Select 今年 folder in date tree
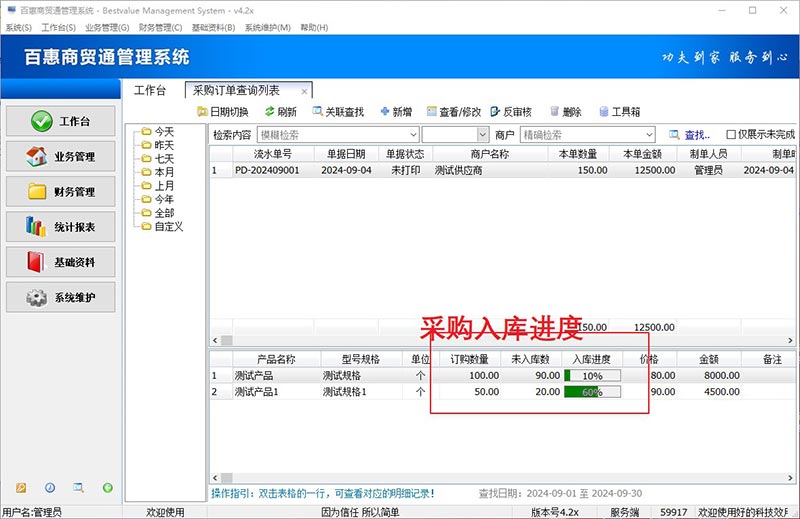 point(158,199)
